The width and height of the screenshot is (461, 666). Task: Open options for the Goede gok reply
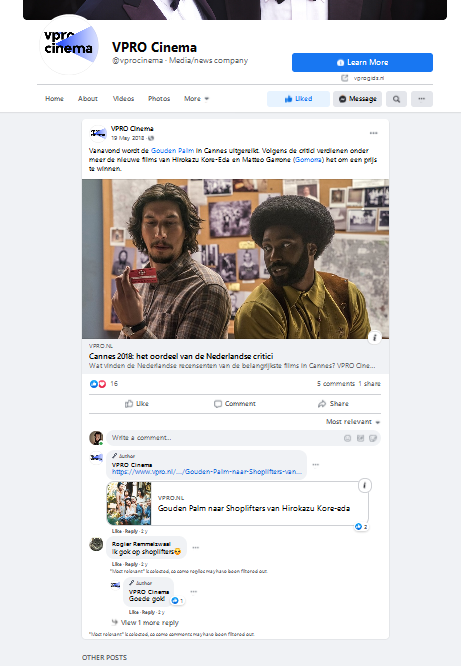coord(193,592)
